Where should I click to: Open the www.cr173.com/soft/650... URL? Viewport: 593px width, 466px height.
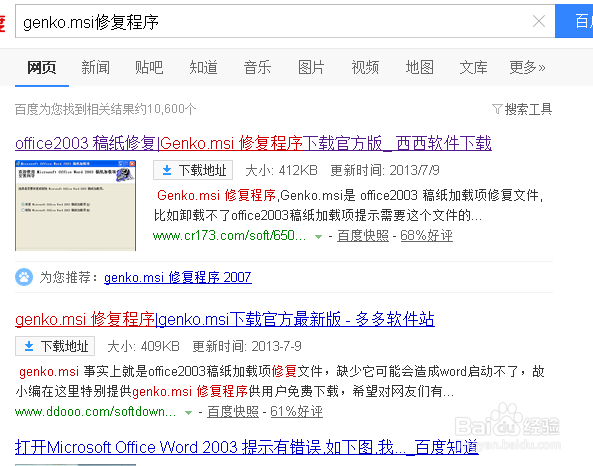click(x=229, y=236)
